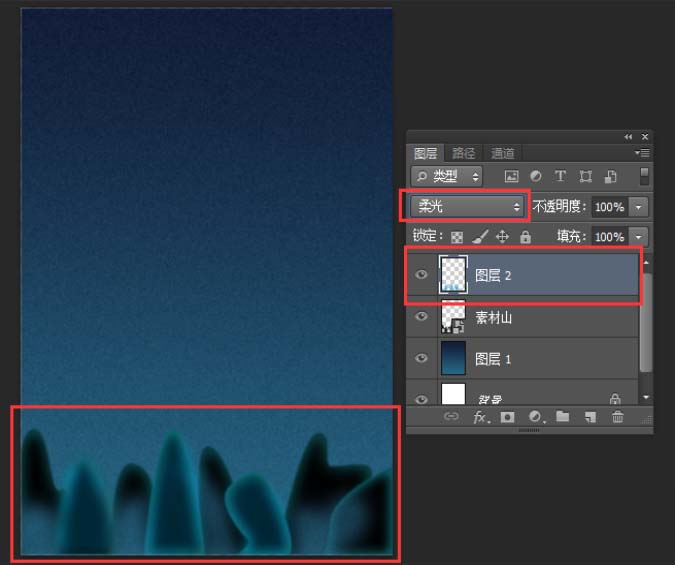Hide the 图层 2 layer
Screen dimensions: 675x565
(x=421, y=274)
